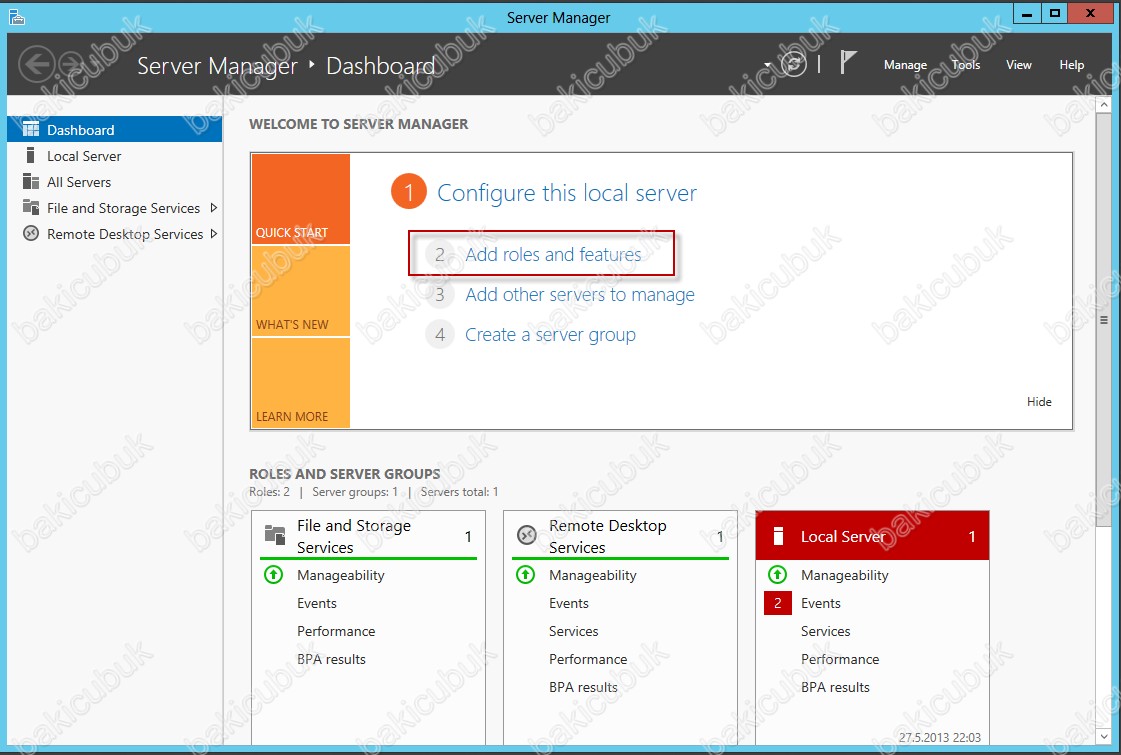
Task: Expand Remote Desktop Services in sidebar
Action: click(213, 234)
